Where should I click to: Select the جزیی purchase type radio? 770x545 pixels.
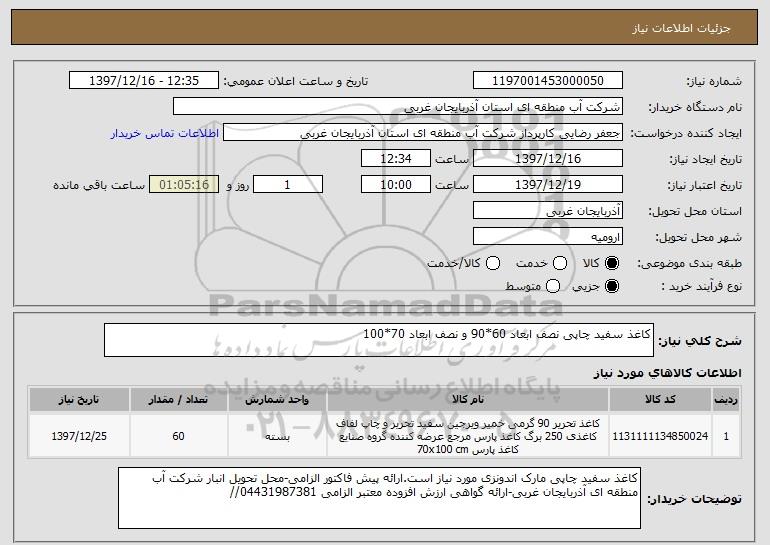612,286
